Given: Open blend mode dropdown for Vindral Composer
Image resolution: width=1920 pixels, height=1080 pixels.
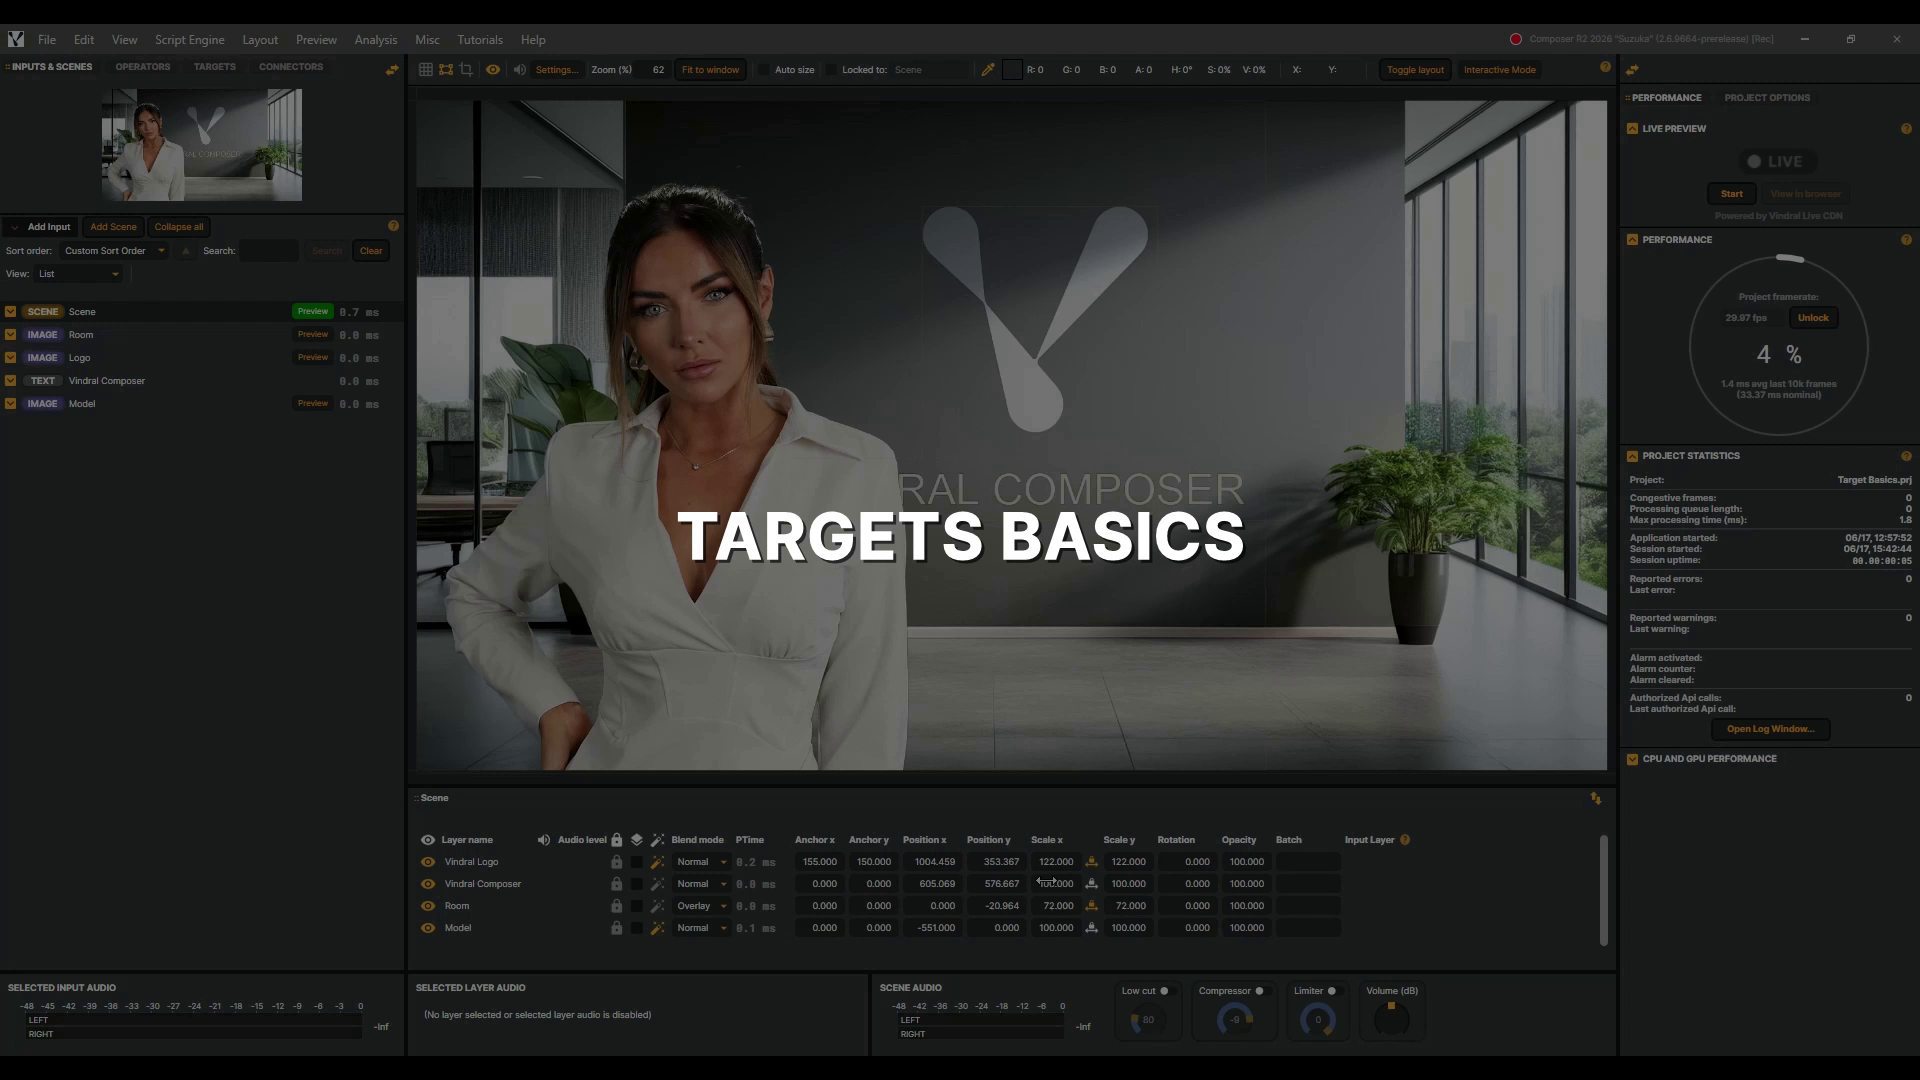Looking at the screenshot, I should [x=701, y=884].
